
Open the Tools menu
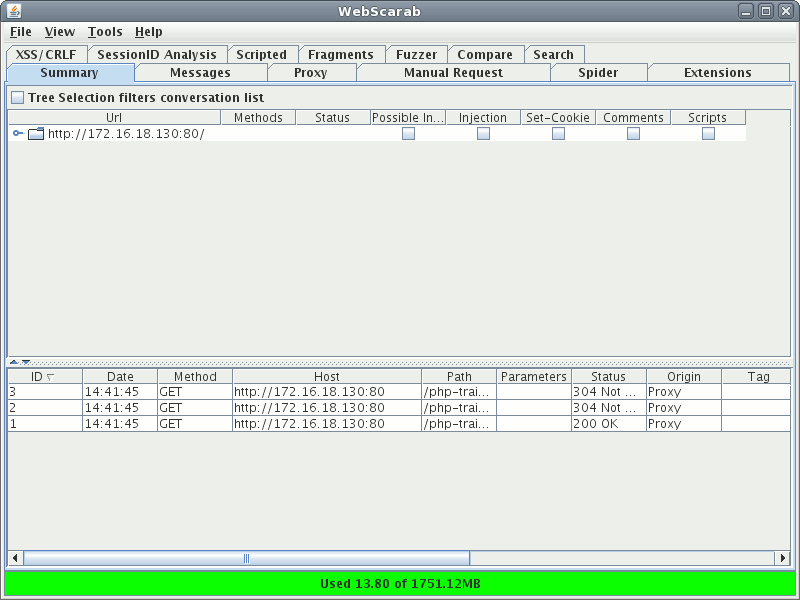[104, 31]
